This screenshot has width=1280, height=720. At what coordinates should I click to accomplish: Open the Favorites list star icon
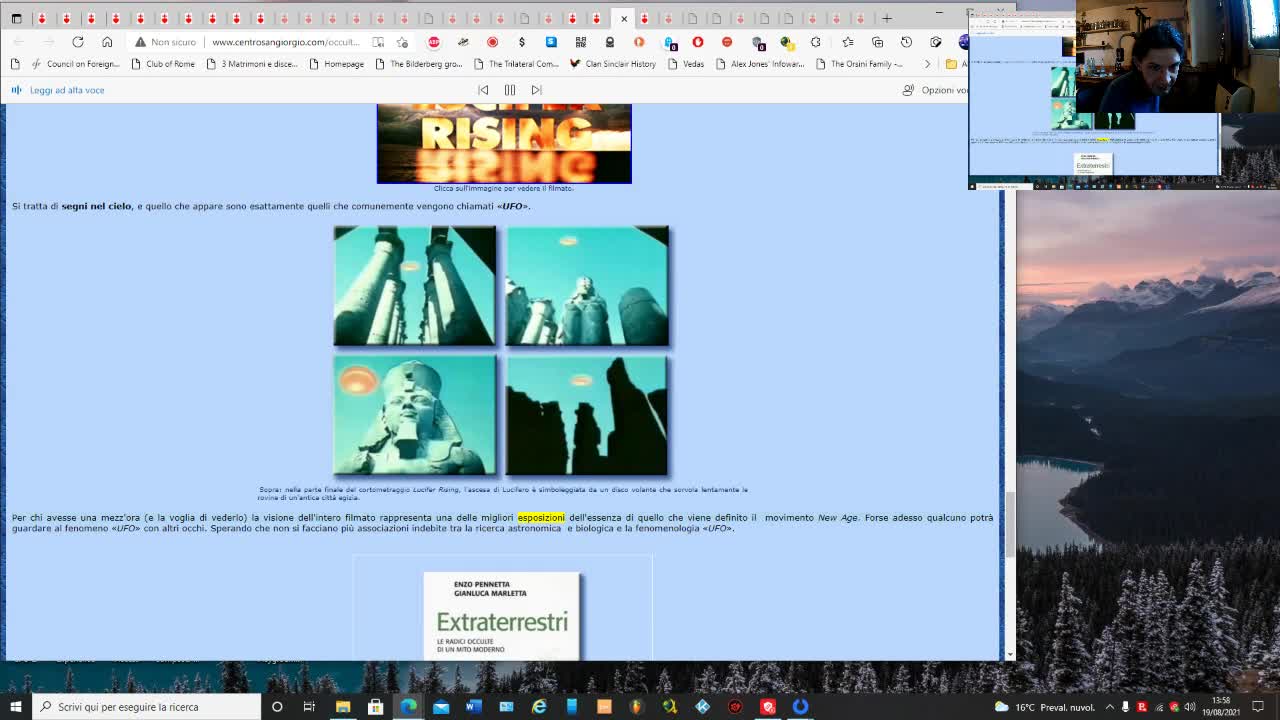(x=847, y=42)
